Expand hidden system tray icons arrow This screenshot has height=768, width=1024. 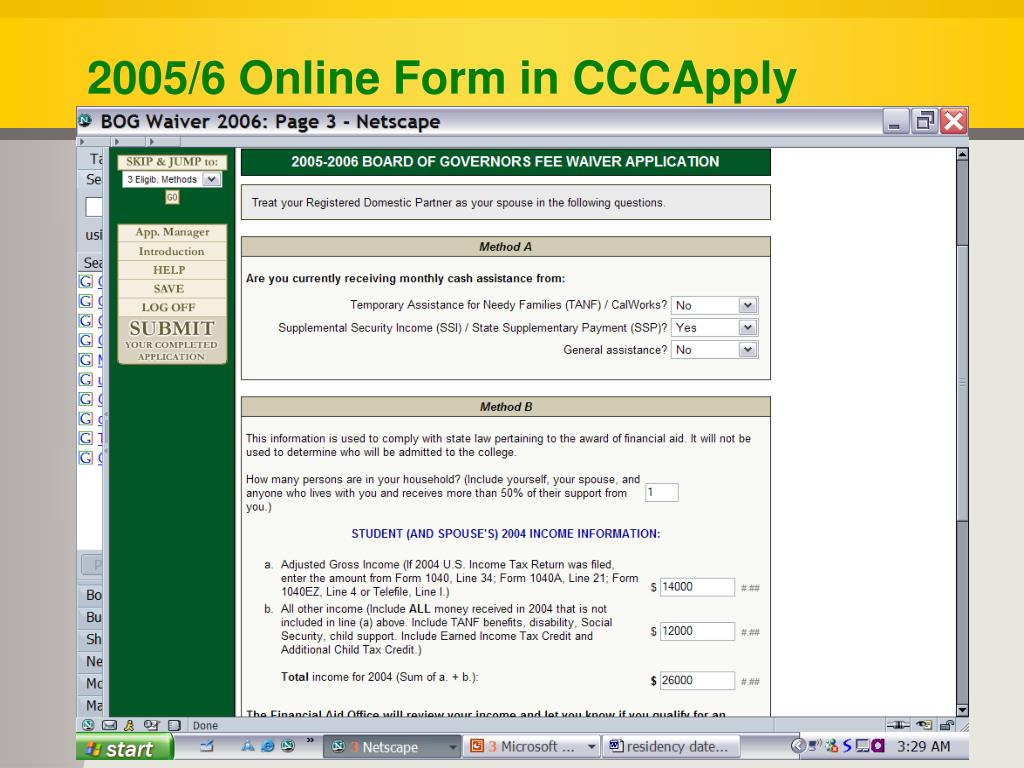point(797,746)
